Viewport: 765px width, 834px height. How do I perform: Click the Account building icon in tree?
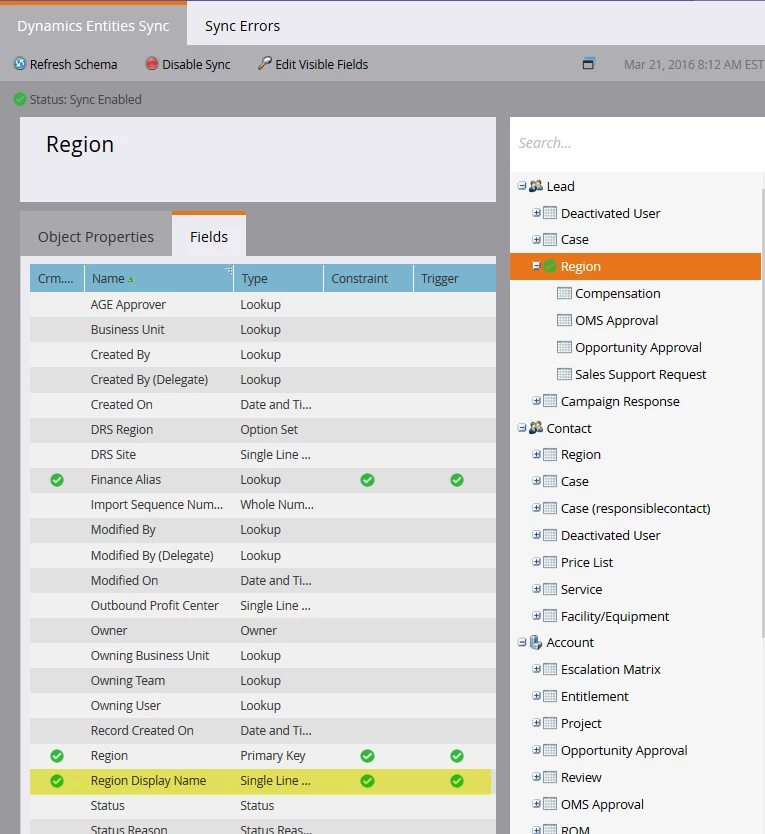click(536, 643)
